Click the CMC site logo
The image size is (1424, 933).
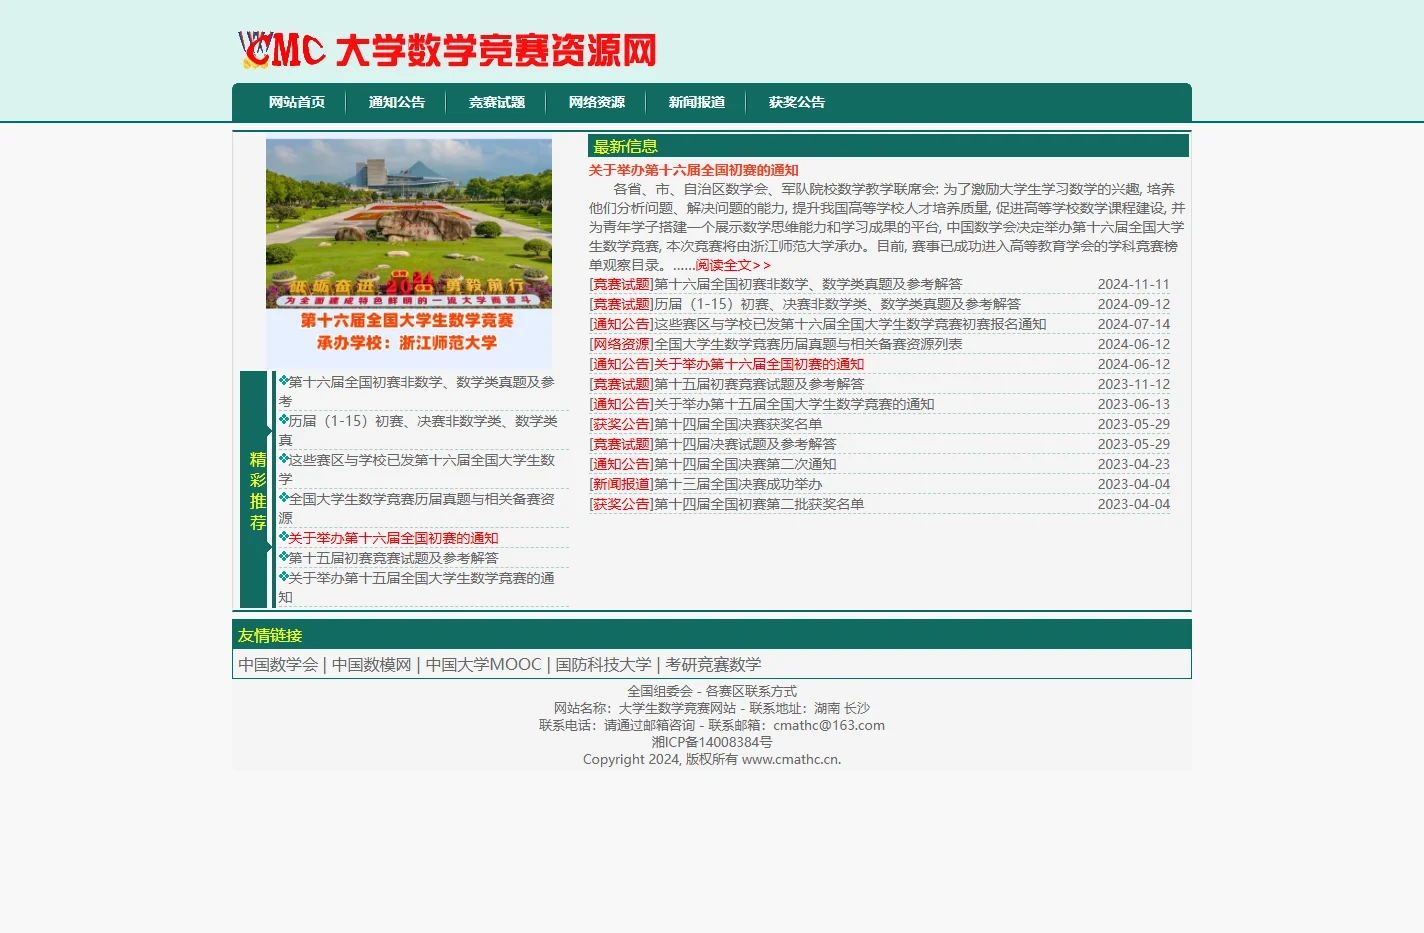point(447,50)
